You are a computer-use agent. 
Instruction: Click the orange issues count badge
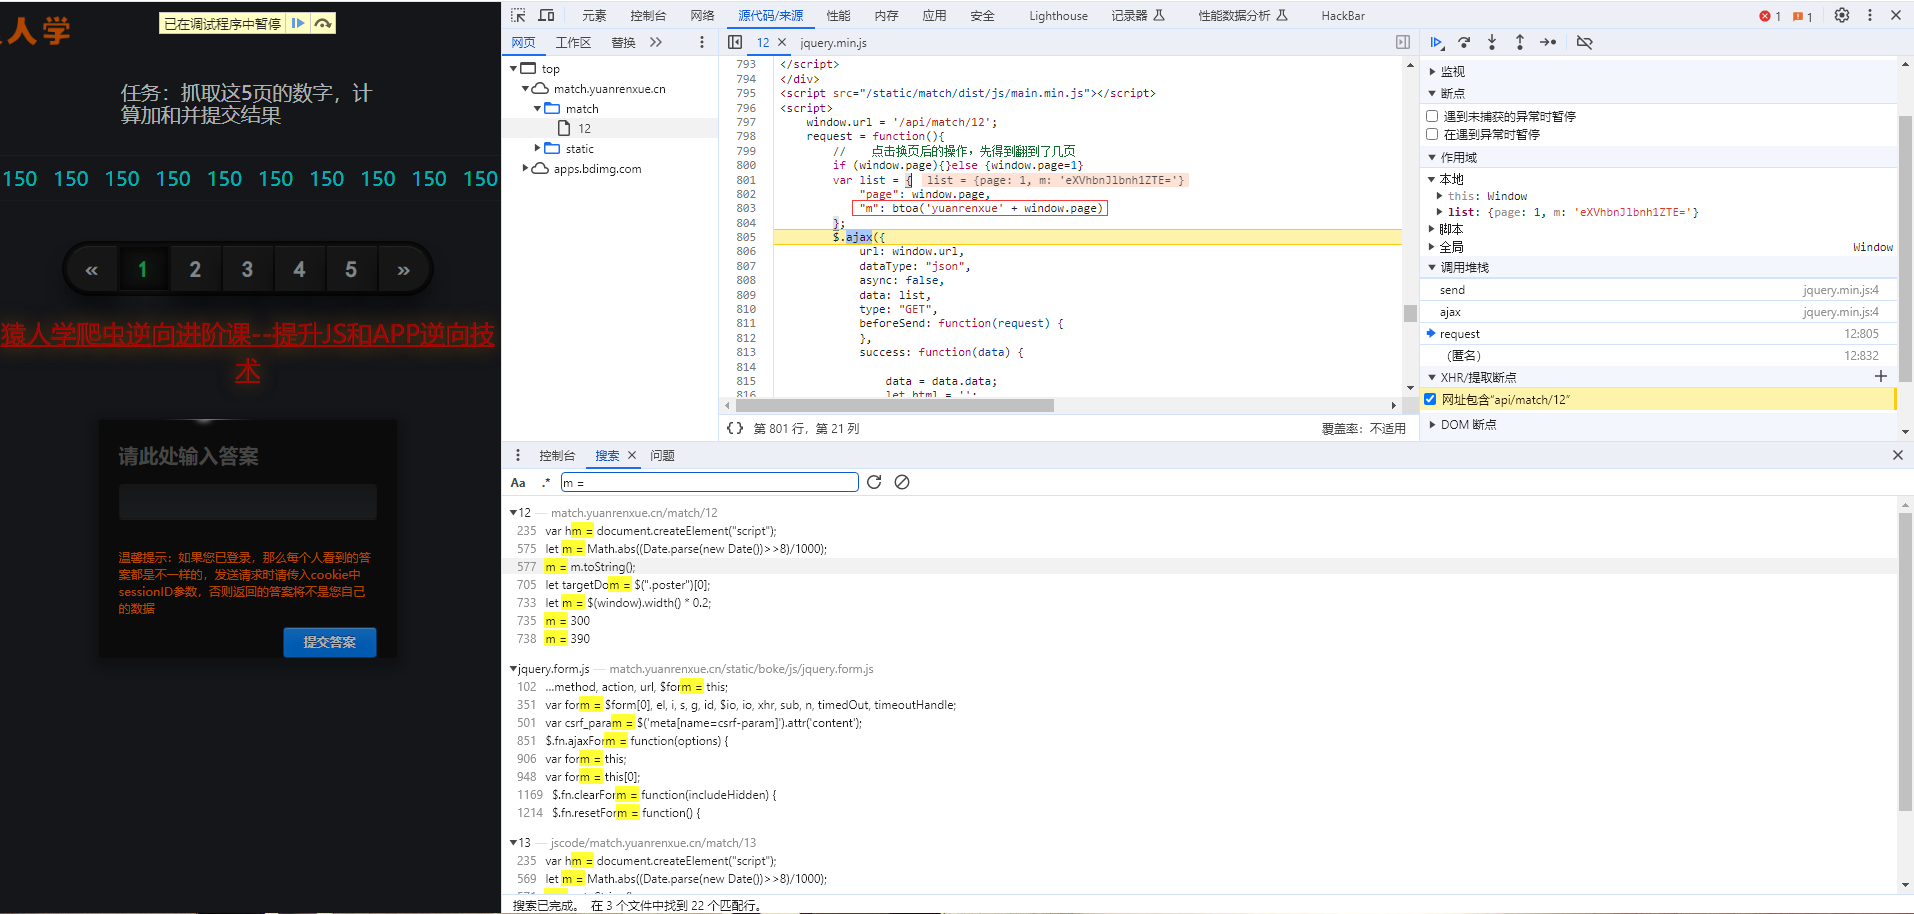pos(1803,16)
